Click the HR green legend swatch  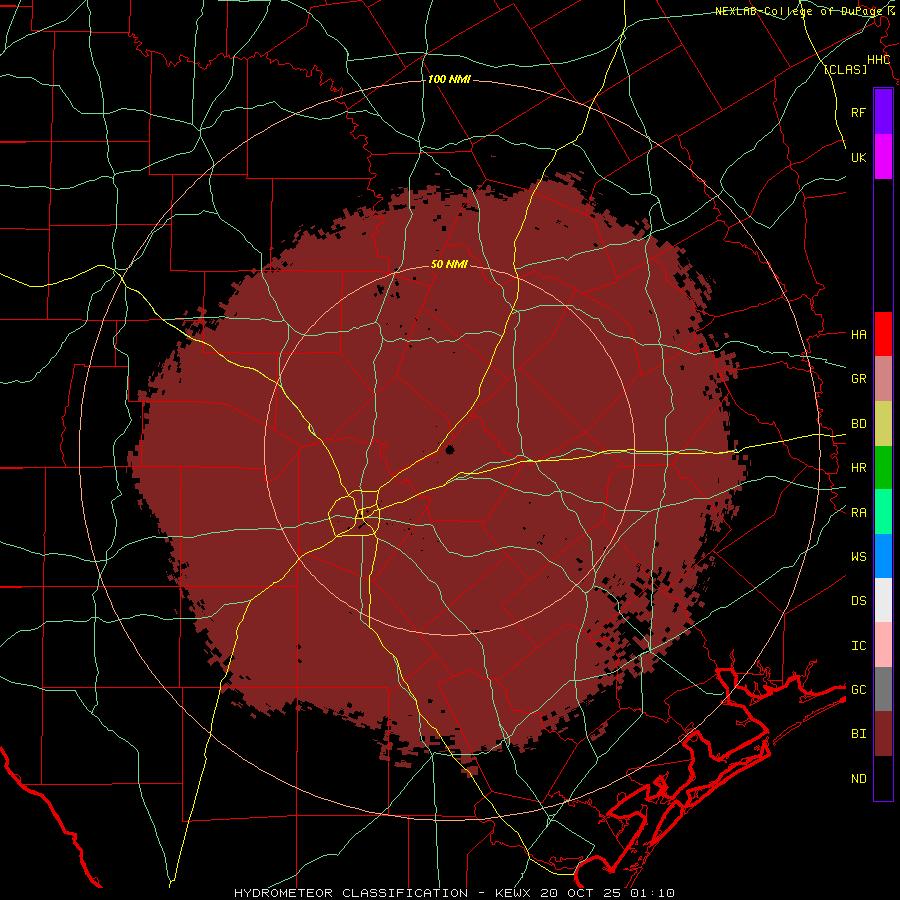pyautogui.click(x=883, y=468)
